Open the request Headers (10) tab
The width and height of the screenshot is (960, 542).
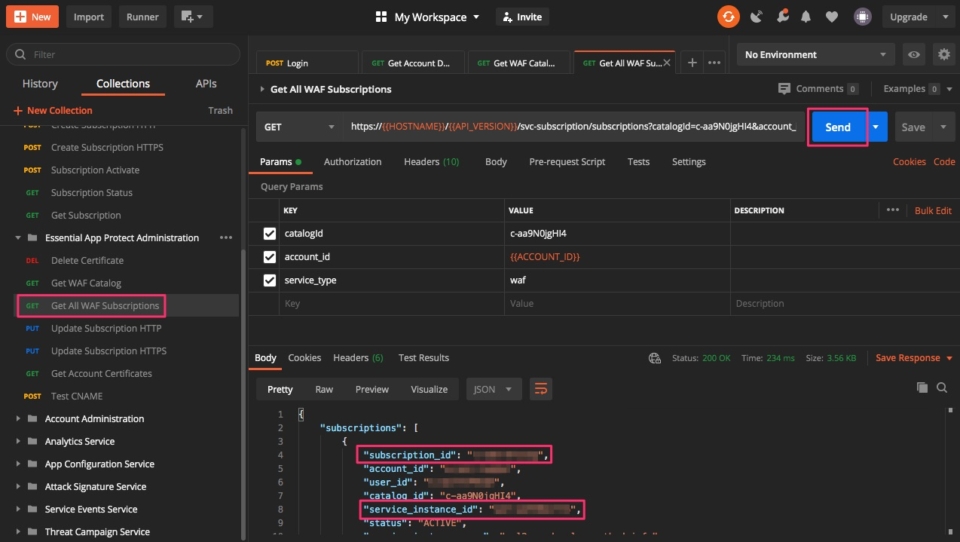[432, 162]
